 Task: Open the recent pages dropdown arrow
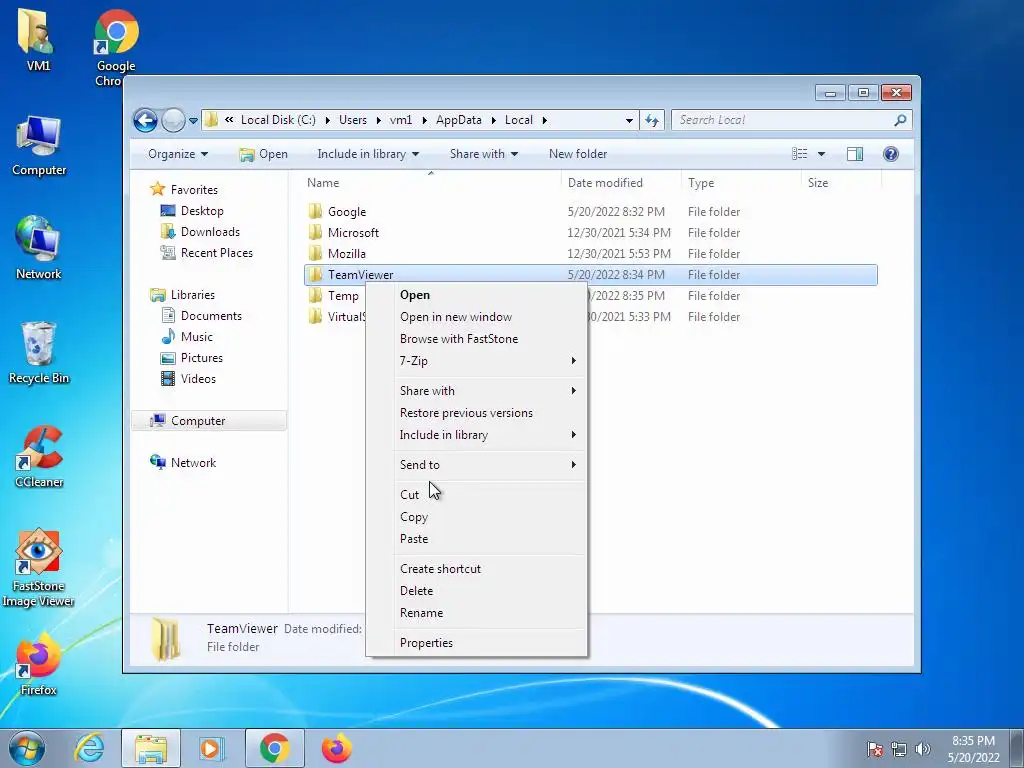pyautogui.click(x=193, y=121)
